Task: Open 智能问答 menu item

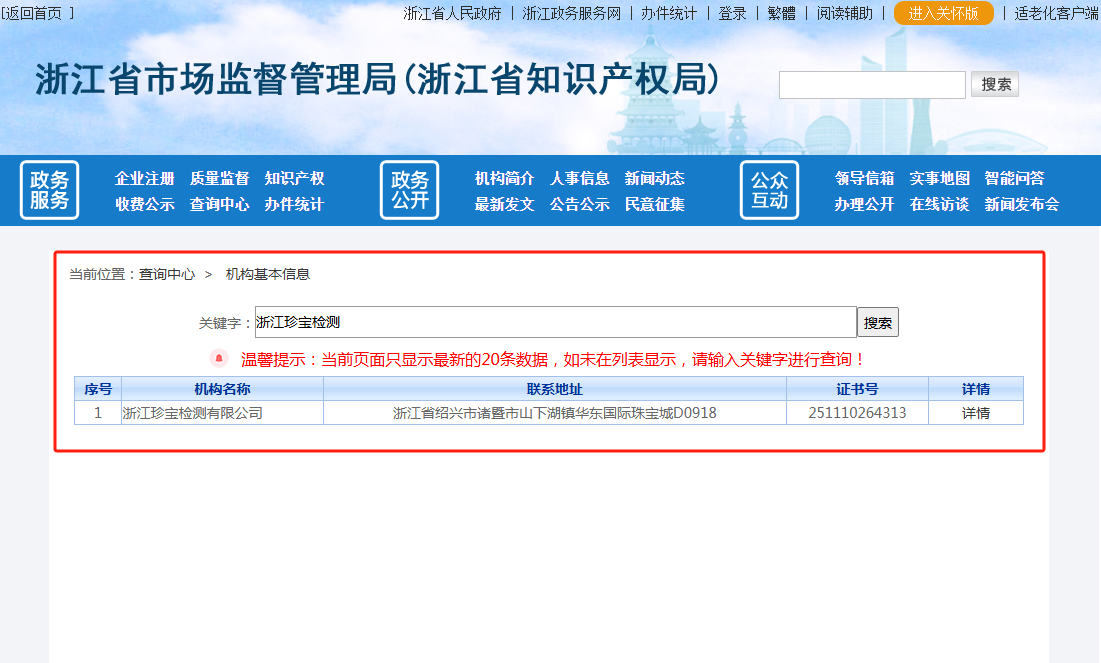Action: pos(1015,178)
